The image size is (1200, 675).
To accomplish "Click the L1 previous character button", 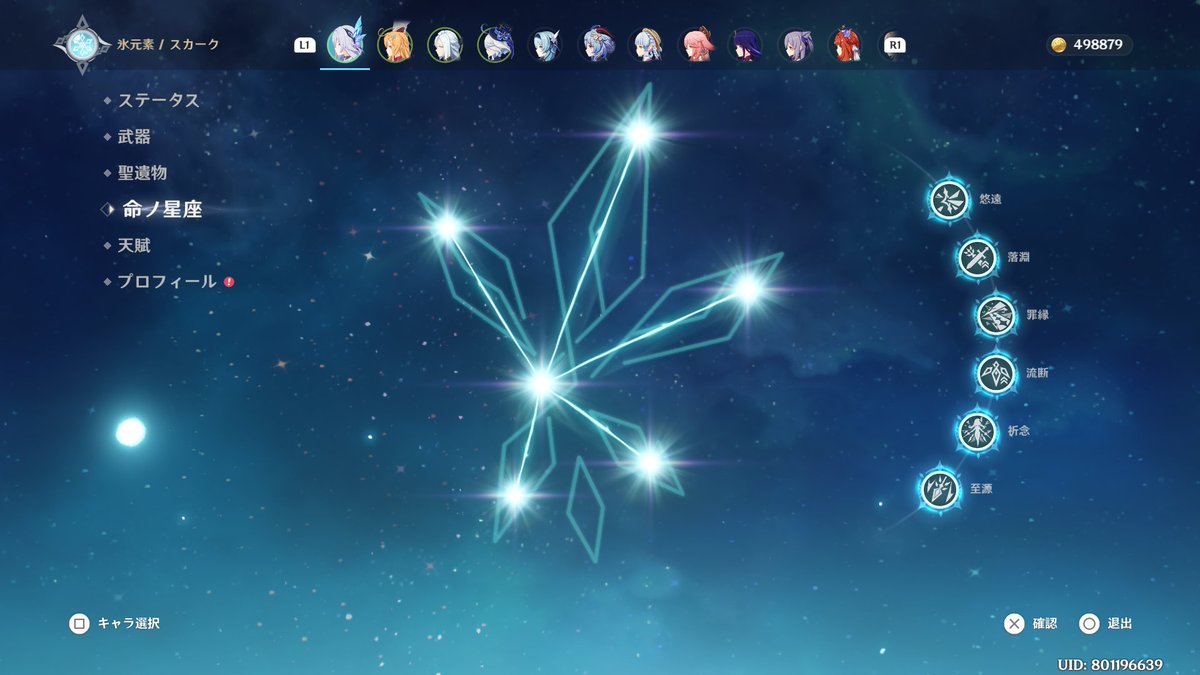I will tap(304, 45).
